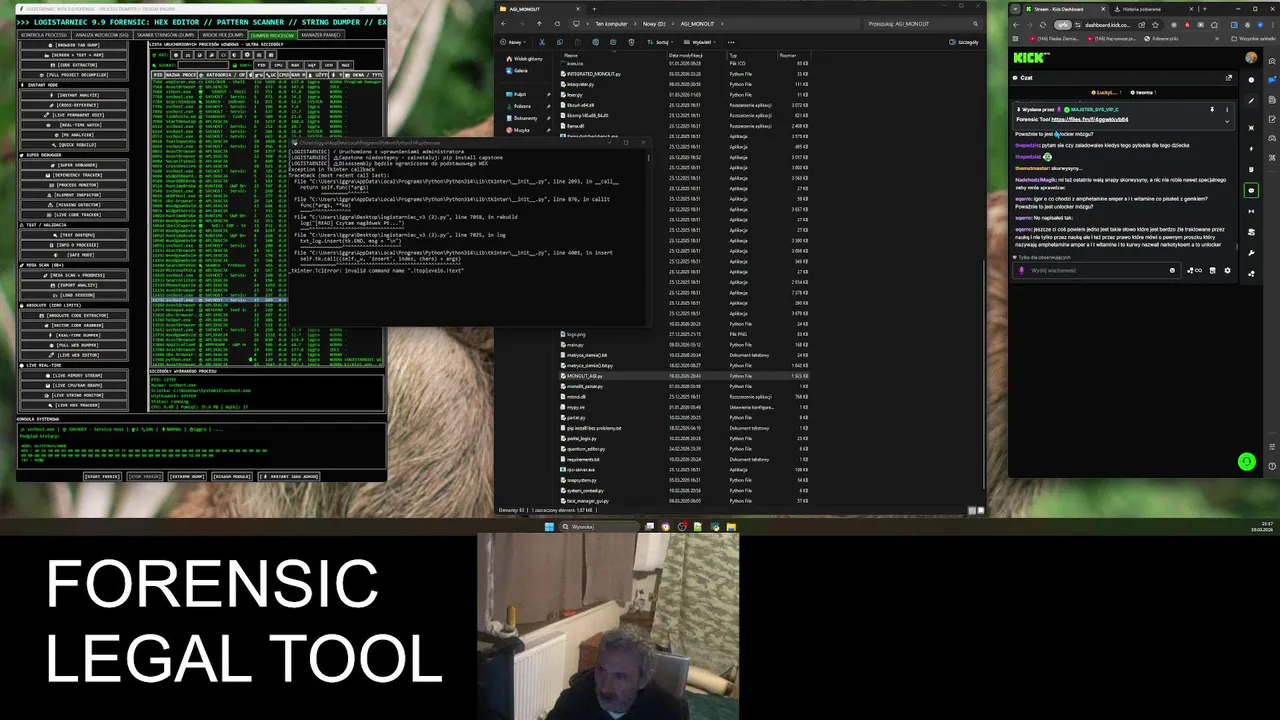Click the Copy icon in Explorer toolbar

[x=560, y=42]
